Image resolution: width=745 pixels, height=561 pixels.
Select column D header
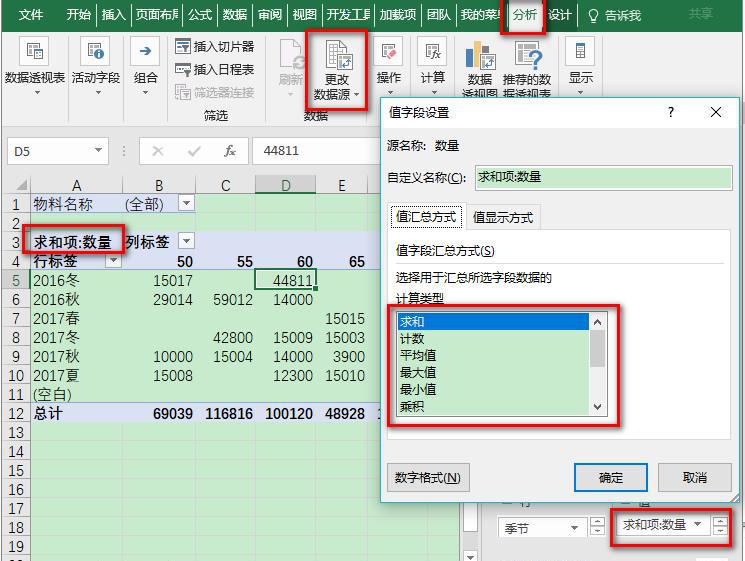[286, 185]
